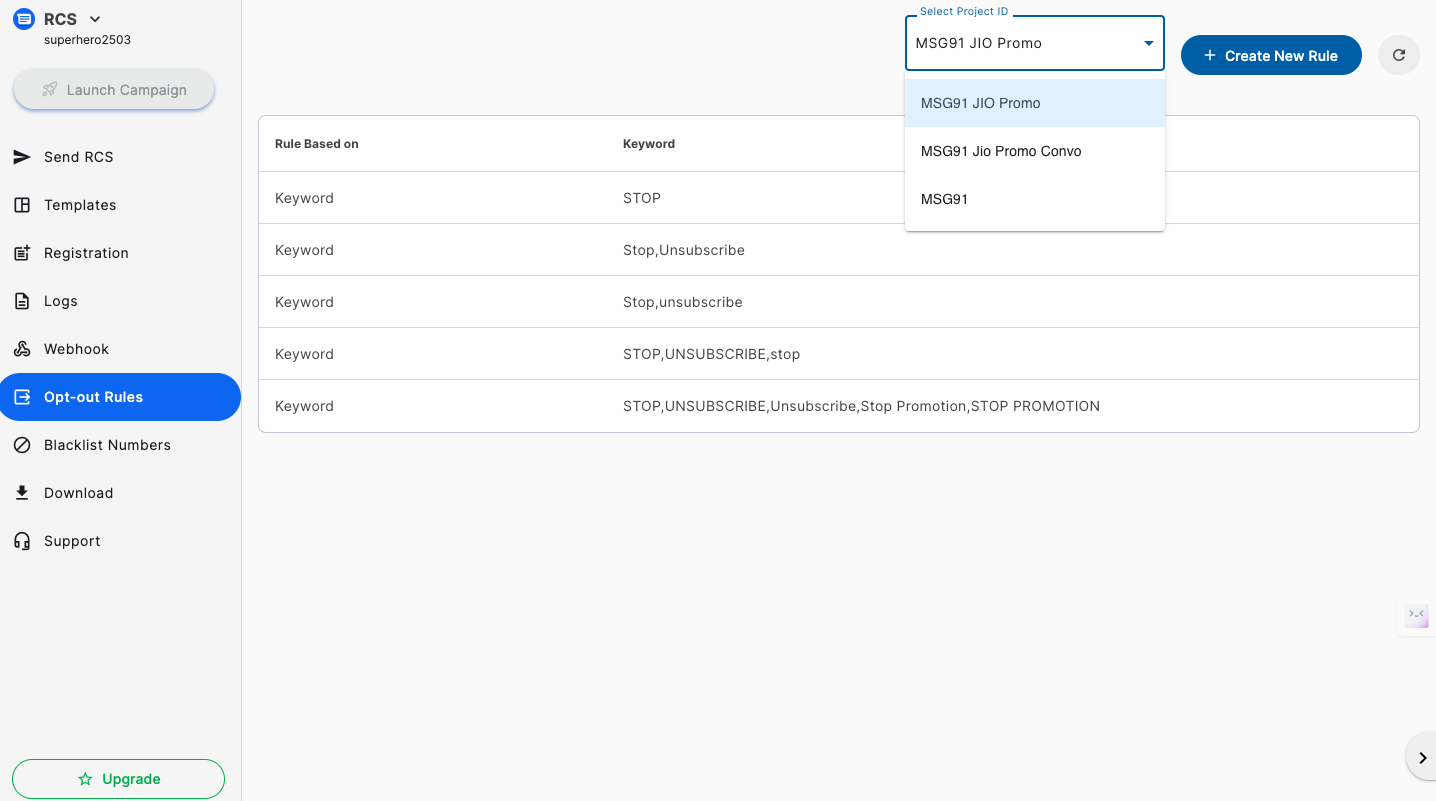Click the star icon on Upgrade

coord(85,779)
